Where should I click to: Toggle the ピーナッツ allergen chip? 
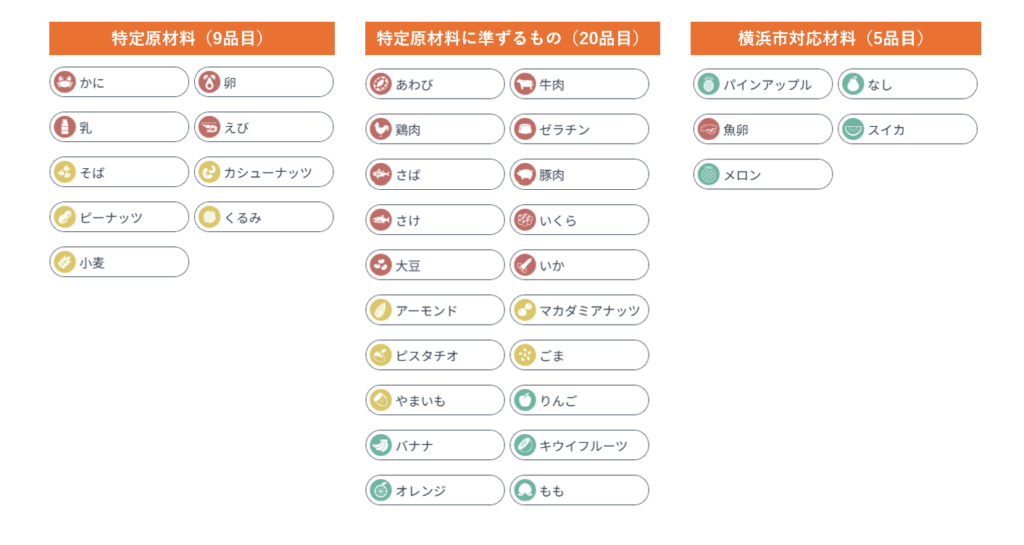pyautogui.click(x=119, y=217)
